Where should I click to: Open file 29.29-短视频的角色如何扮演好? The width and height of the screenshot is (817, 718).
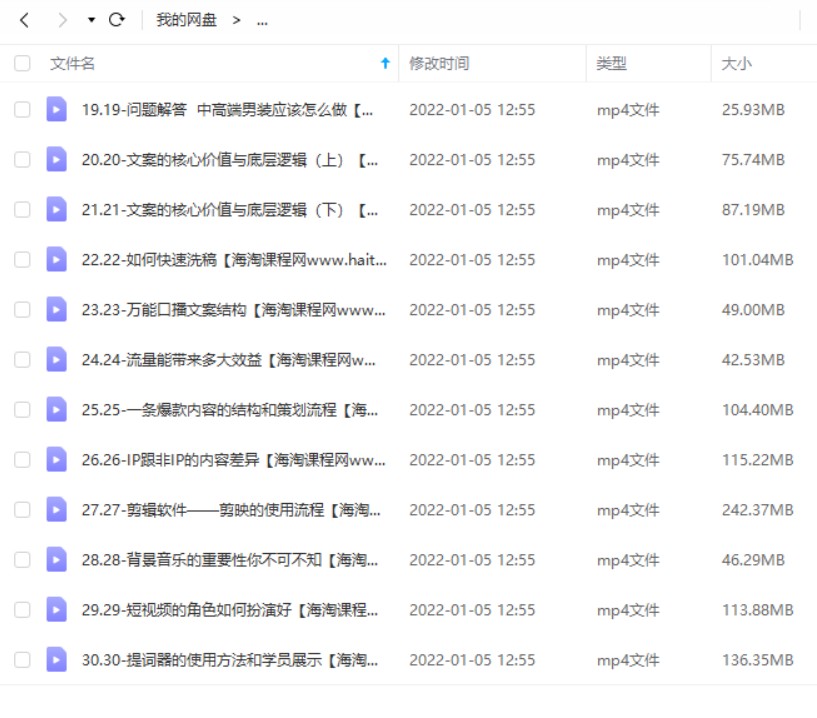click(230, 610)
